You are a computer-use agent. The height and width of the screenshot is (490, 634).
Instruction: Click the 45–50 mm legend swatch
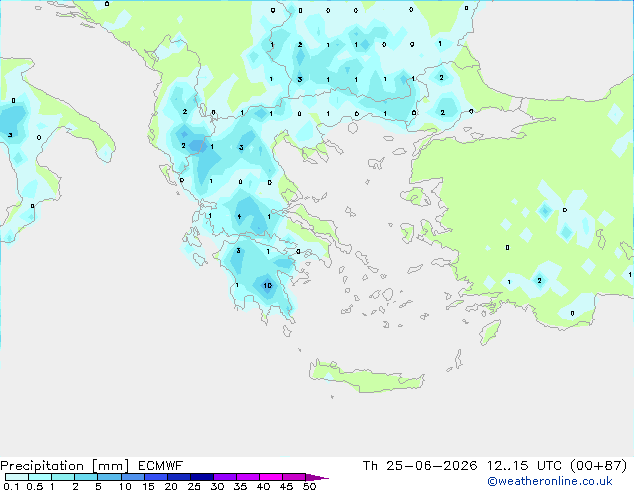coord(294,477)
